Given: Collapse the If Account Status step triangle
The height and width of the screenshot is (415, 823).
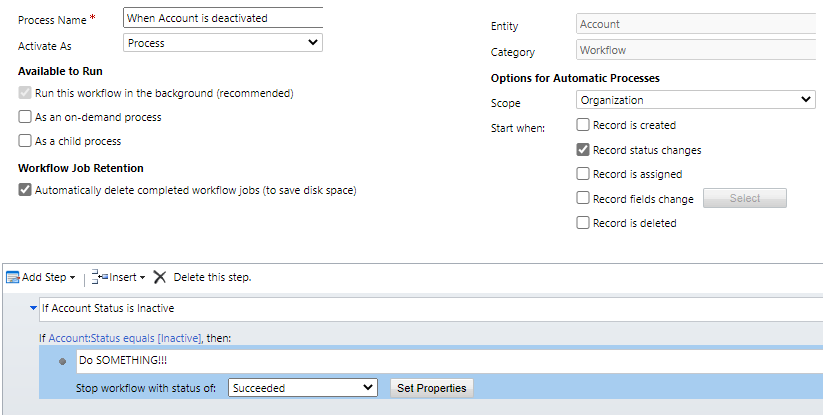Looking at the screenshot, I should pos(34,308).
